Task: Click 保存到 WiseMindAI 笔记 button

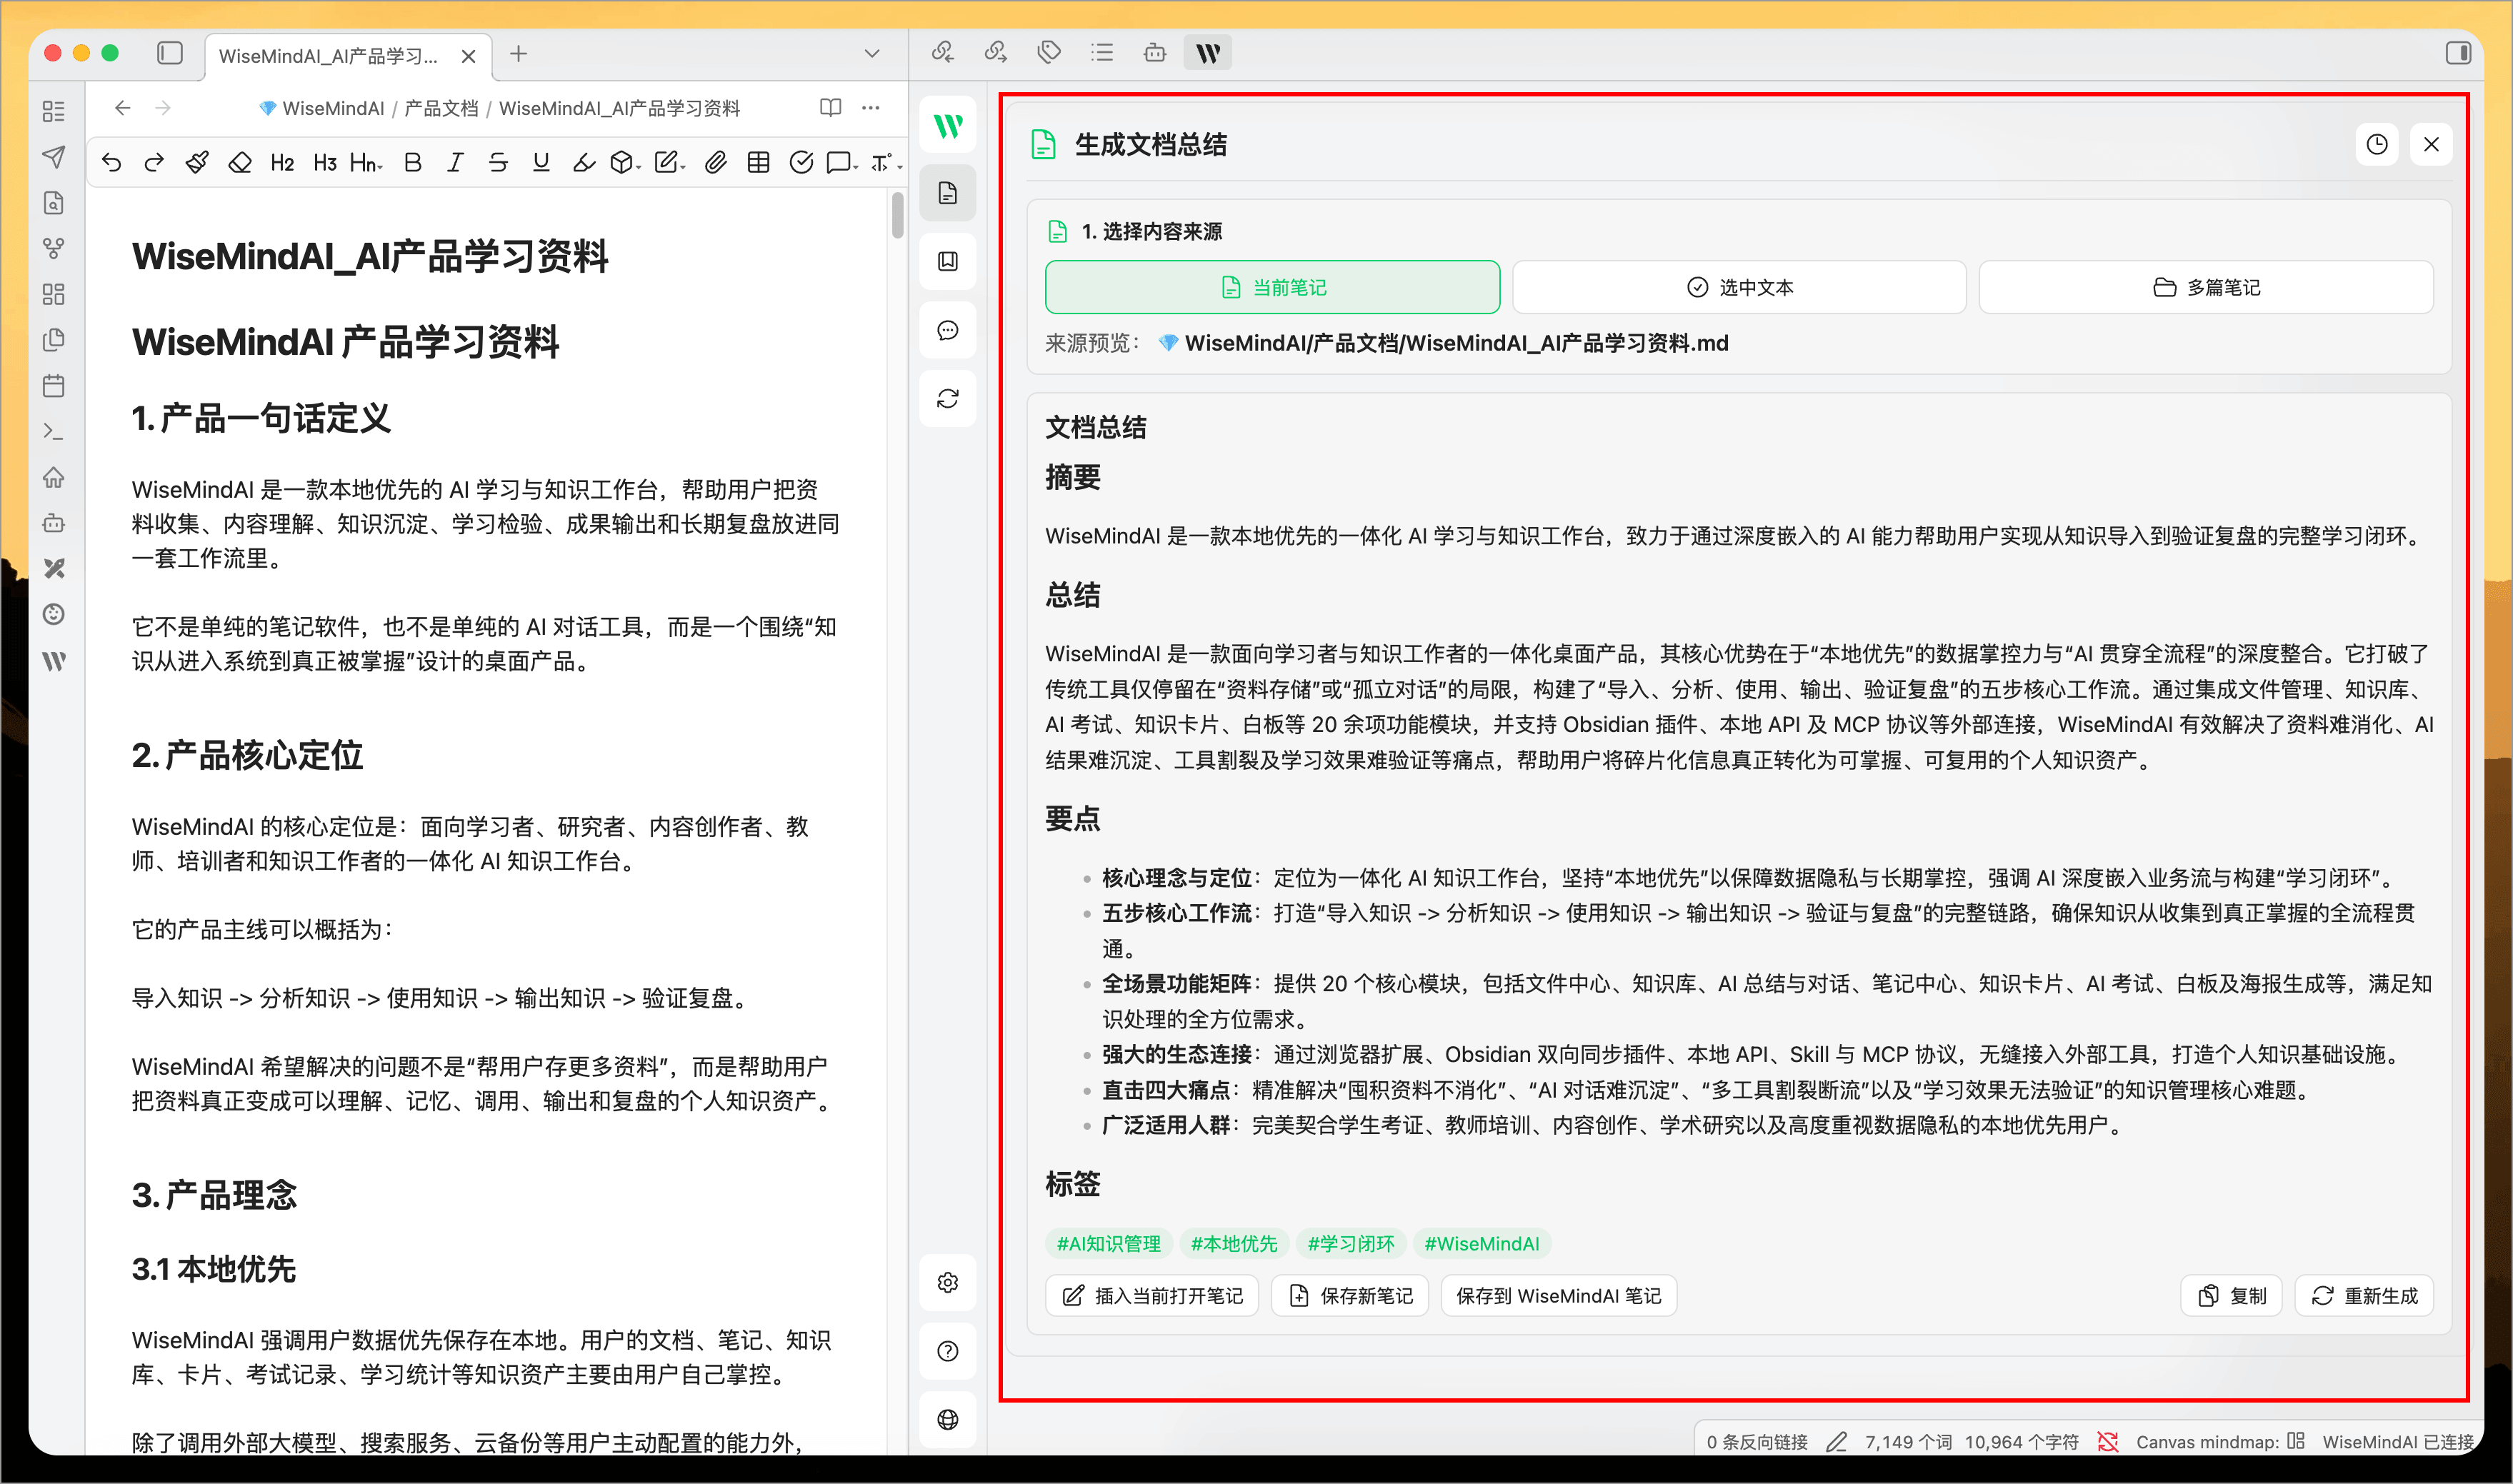Action: point(1558,1296)
